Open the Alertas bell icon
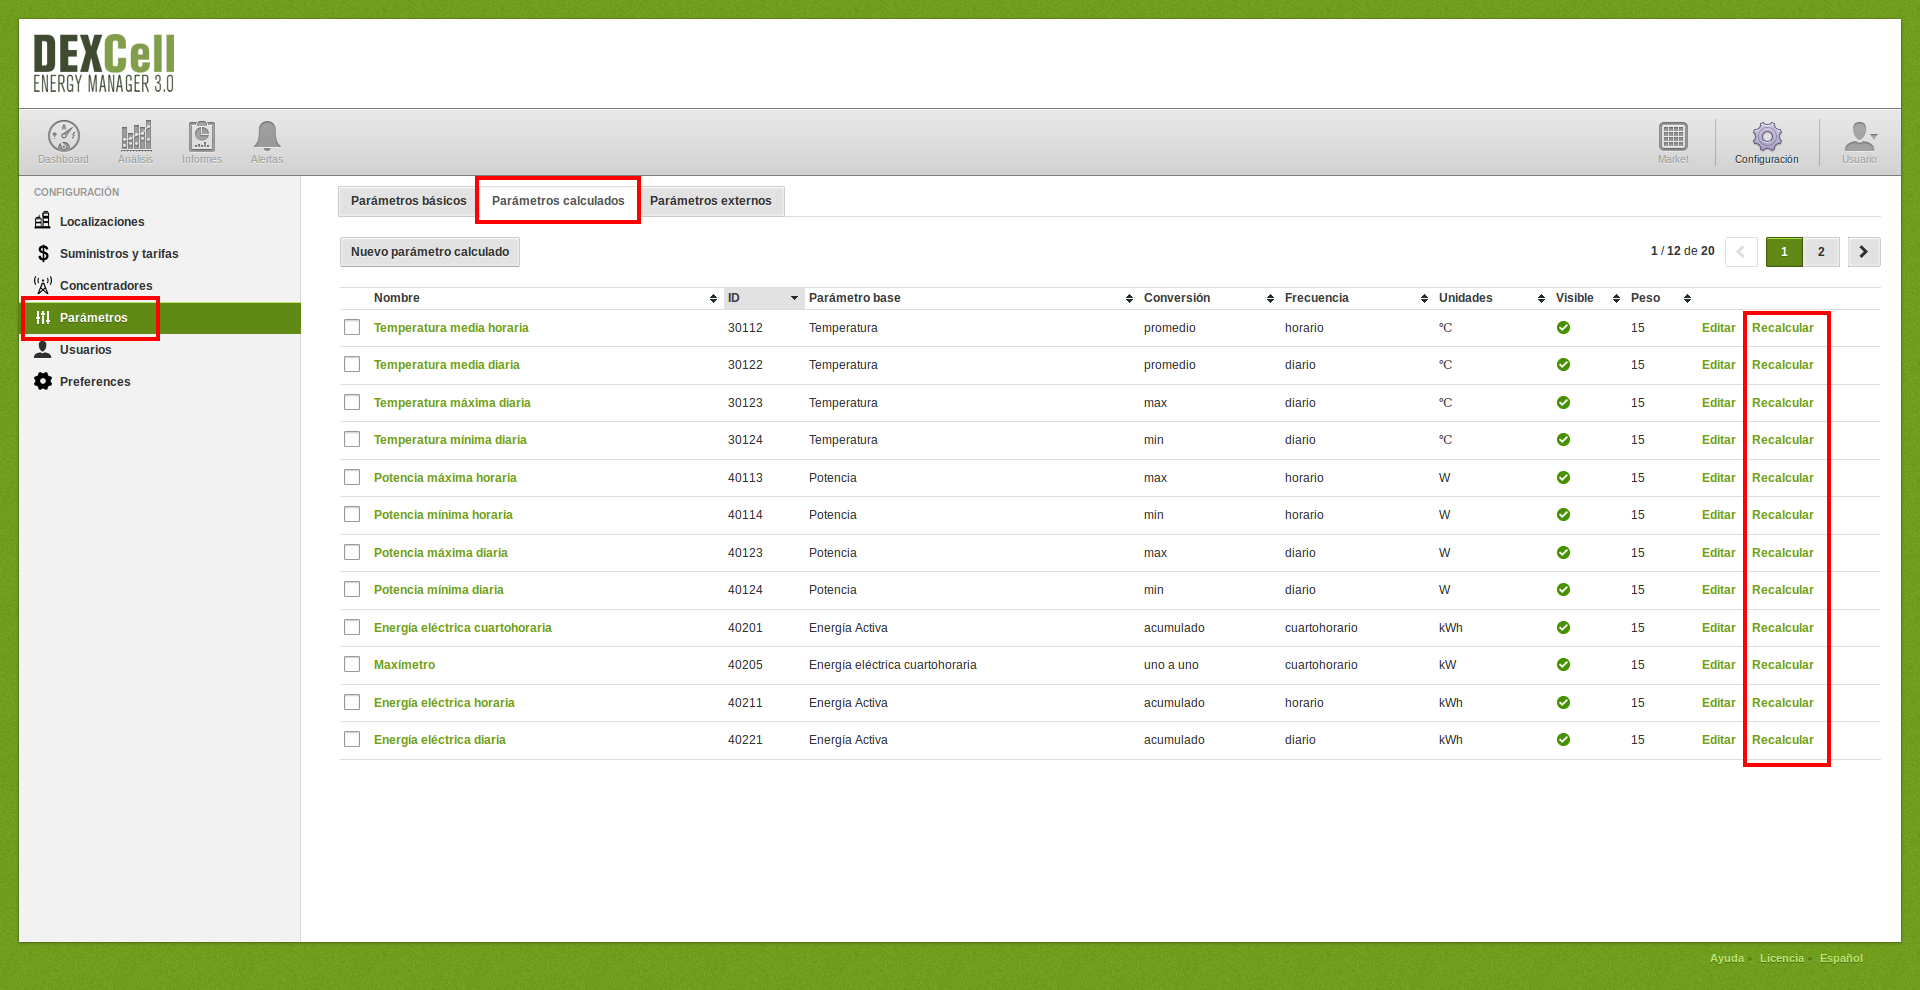Image resolution: width=1920 pixels, height=990 pixels. click(267, 136)
